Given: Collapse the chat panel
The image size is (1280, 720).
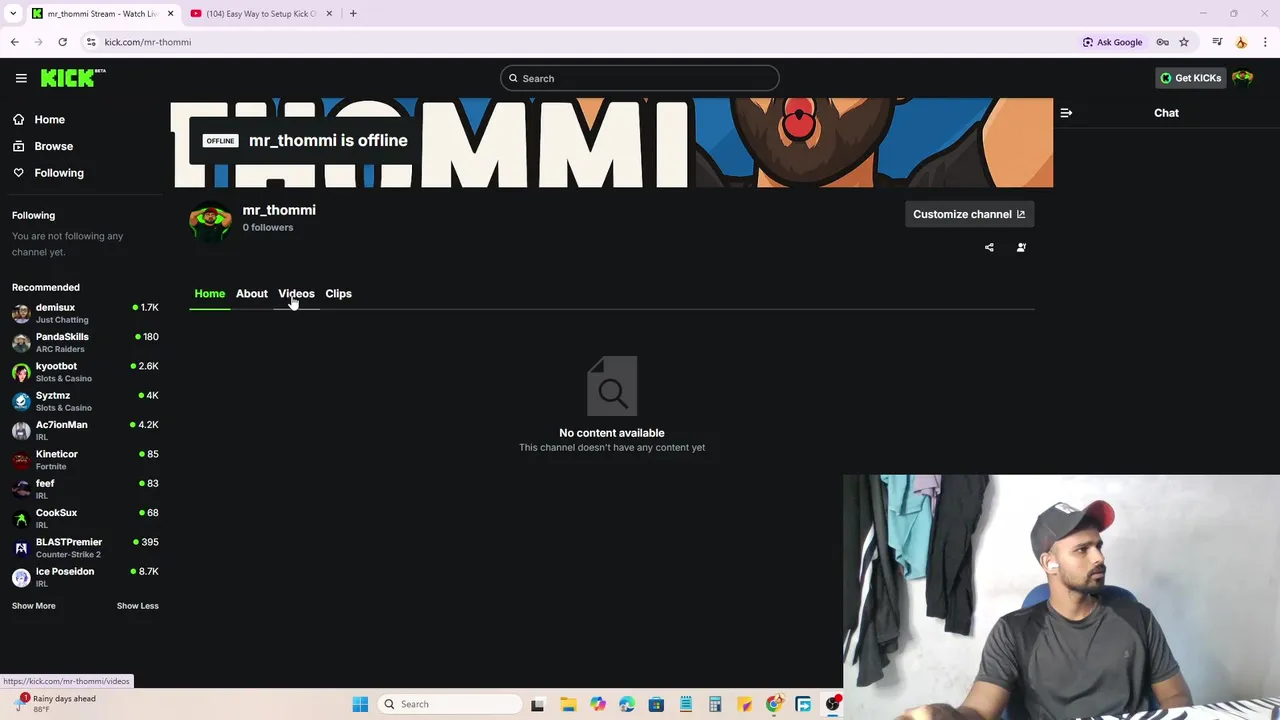Looking at the screenshot, I should [1066, 113].
